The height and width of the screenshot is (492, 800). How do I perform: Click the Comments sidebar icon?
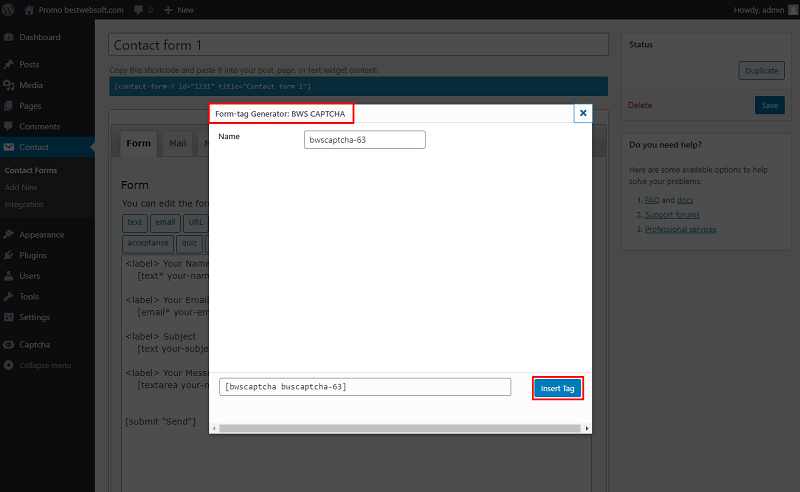(x=9, y=126)
